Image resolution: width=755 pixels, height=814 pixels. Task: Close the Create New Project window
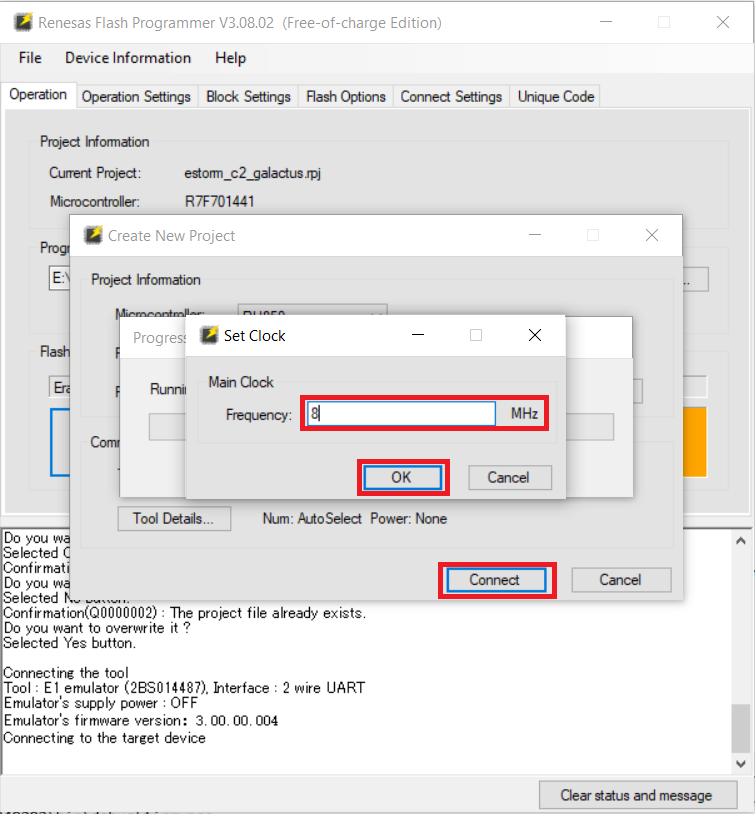652,235
